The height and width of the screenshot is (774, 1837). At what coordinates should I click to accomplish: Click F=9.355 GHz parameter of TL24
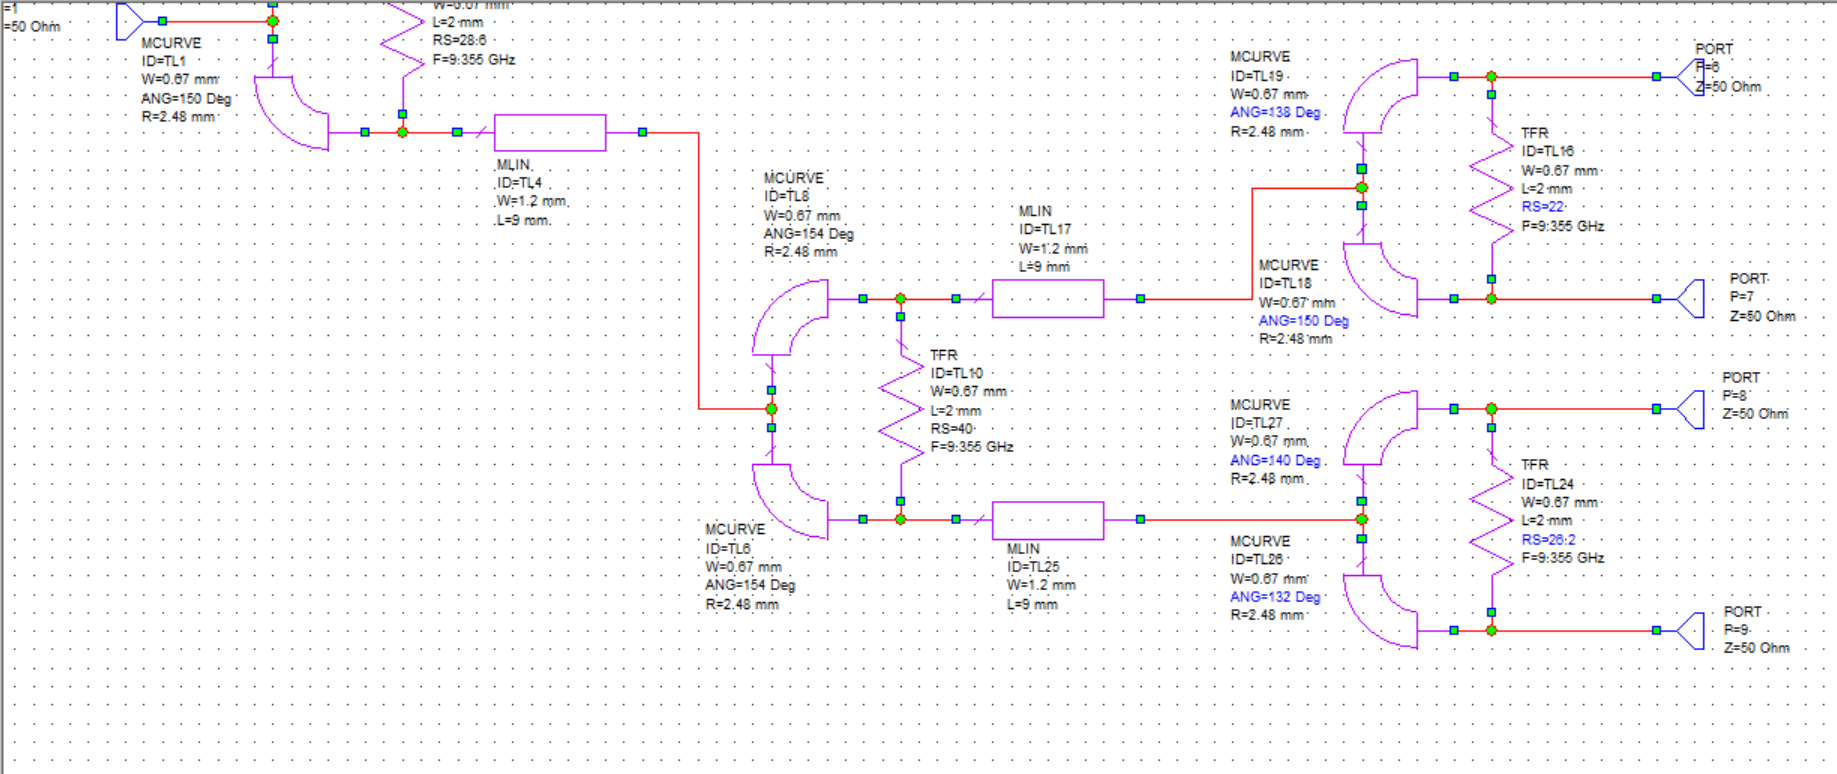[x=1563, y=557]
